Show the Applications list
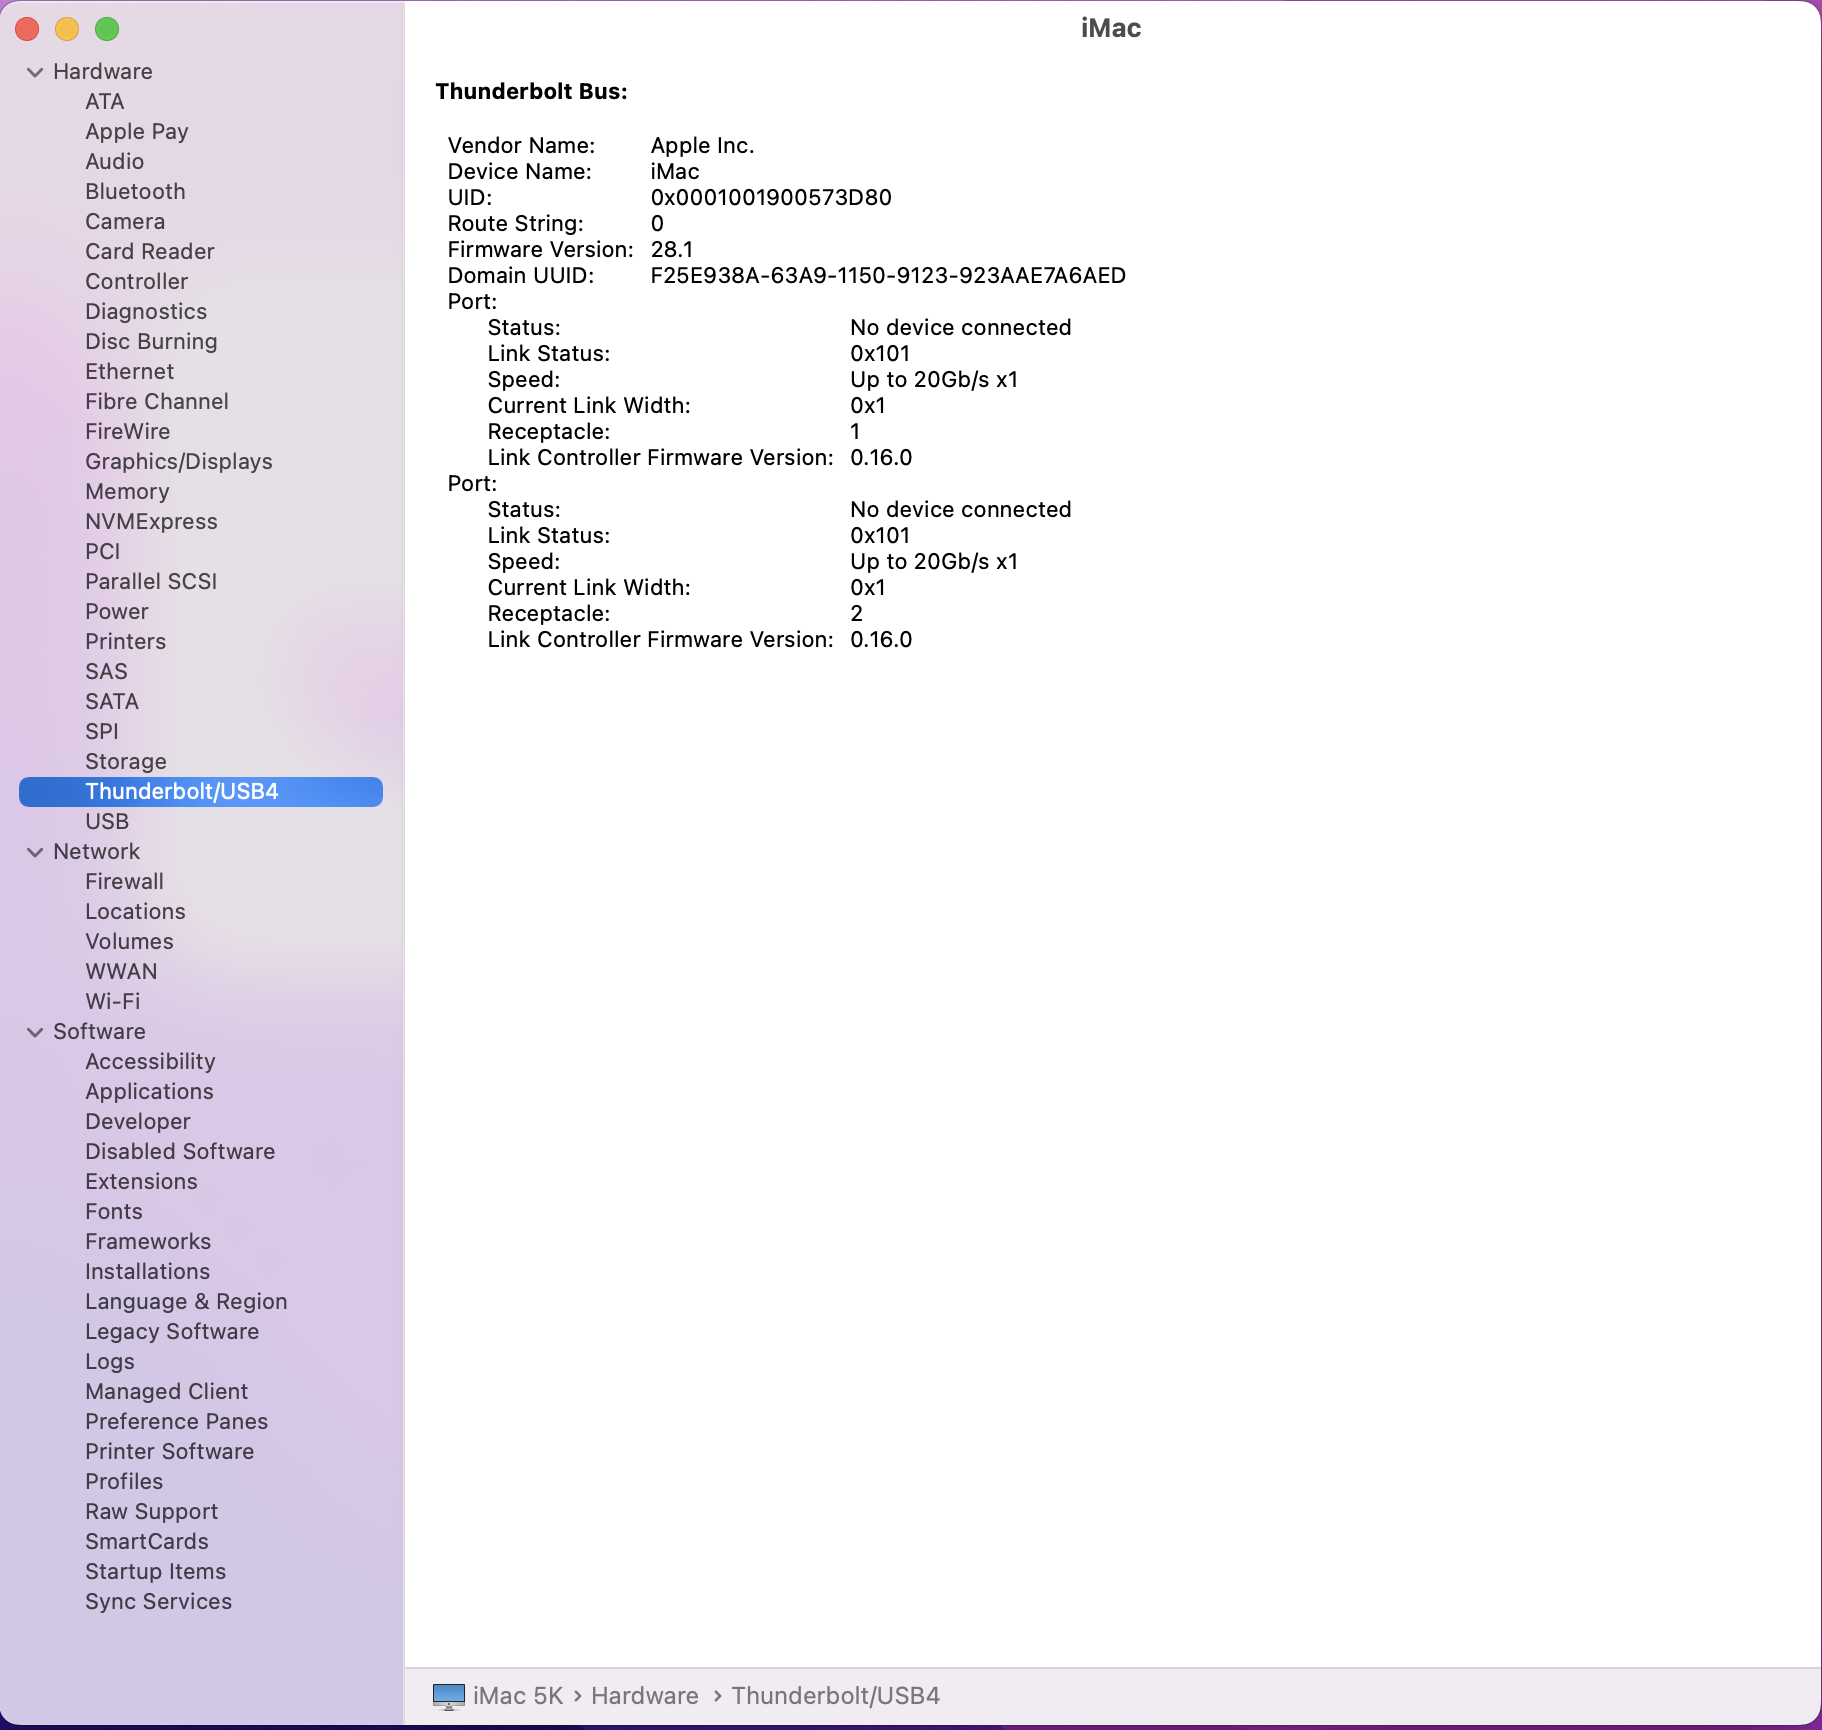 (x=150, y=1092)
